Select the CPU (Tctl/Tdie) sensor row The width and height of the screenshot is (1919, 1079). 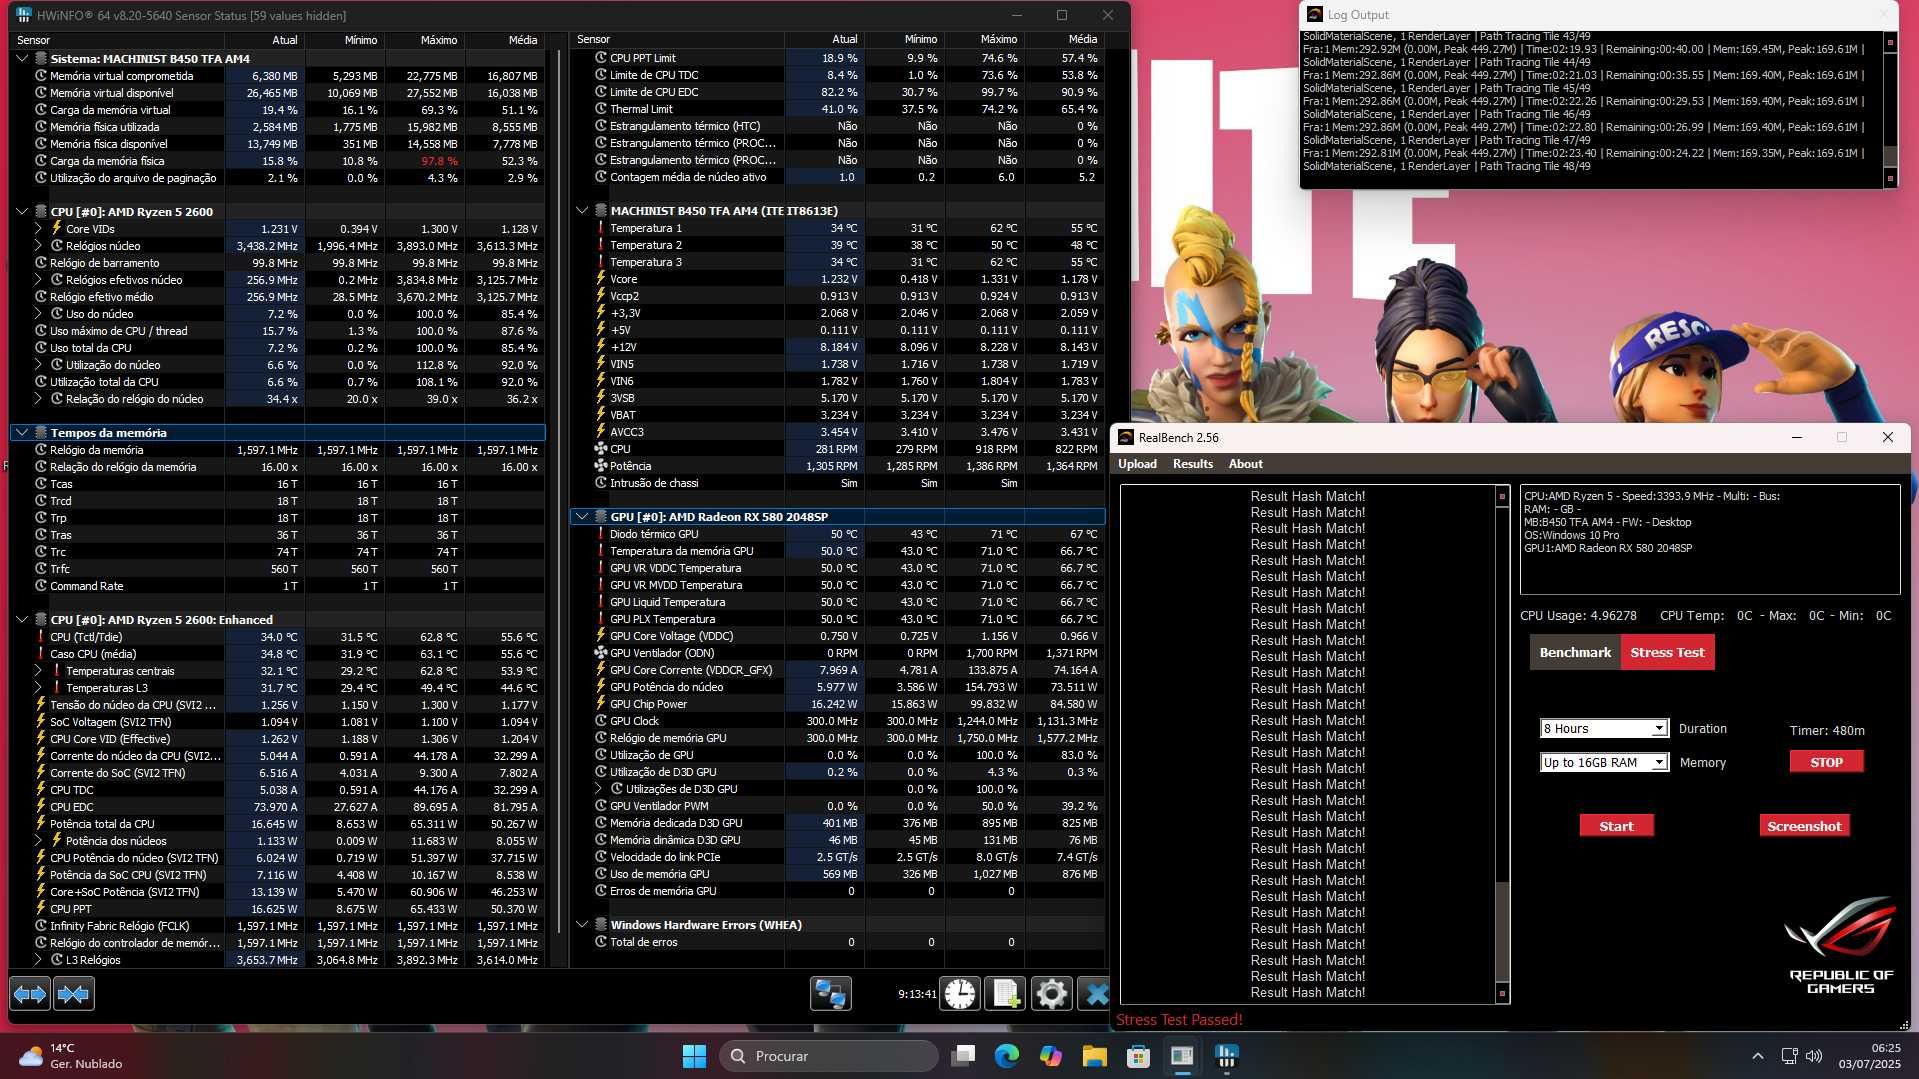[x=279, y=637]
